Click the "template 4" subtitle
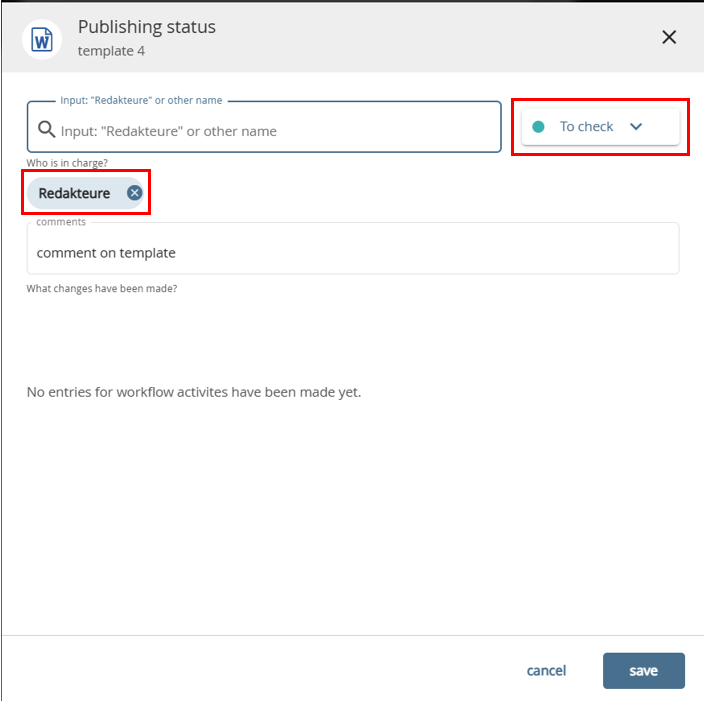Viewport: 704px width, 701px height. tap(111, 50)
